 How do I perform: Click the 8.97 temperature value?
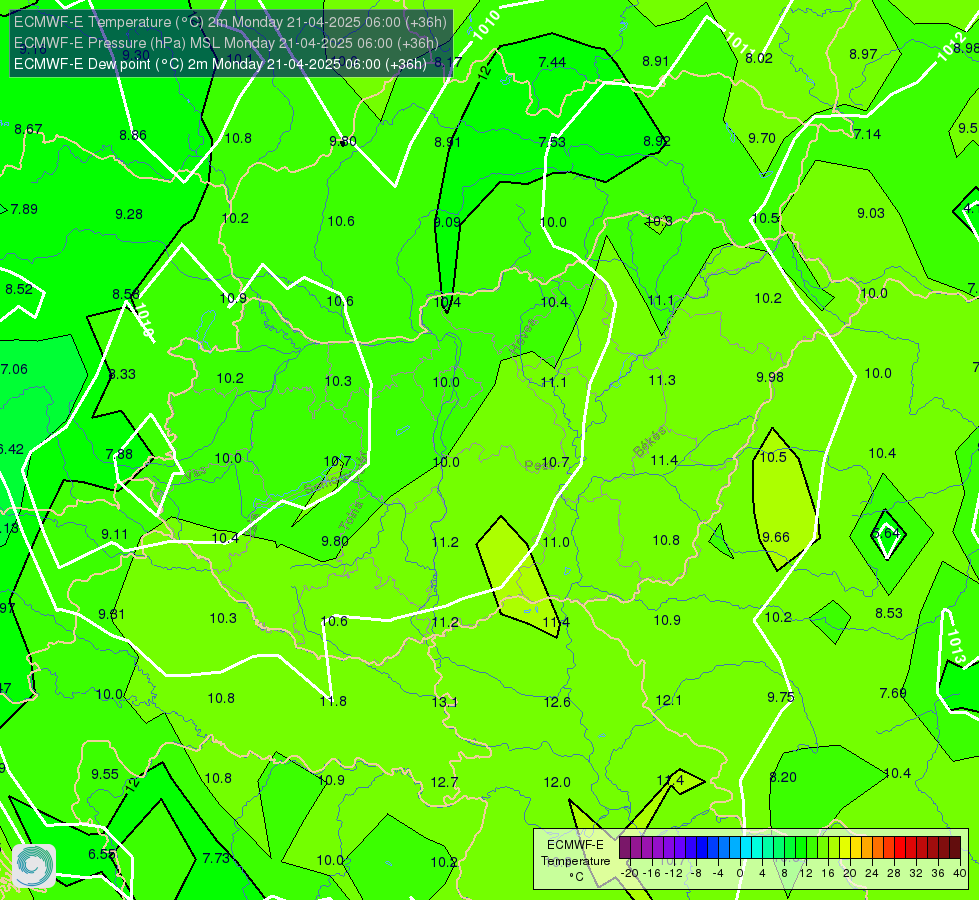863,54
